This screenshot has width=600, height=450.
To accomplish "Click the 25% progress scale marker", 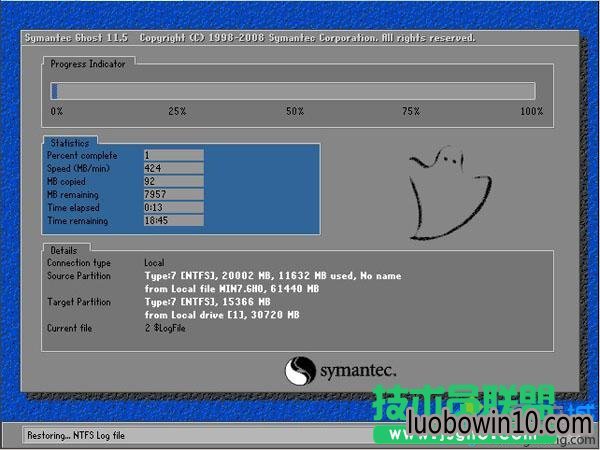I will click(x=177, y=111).
